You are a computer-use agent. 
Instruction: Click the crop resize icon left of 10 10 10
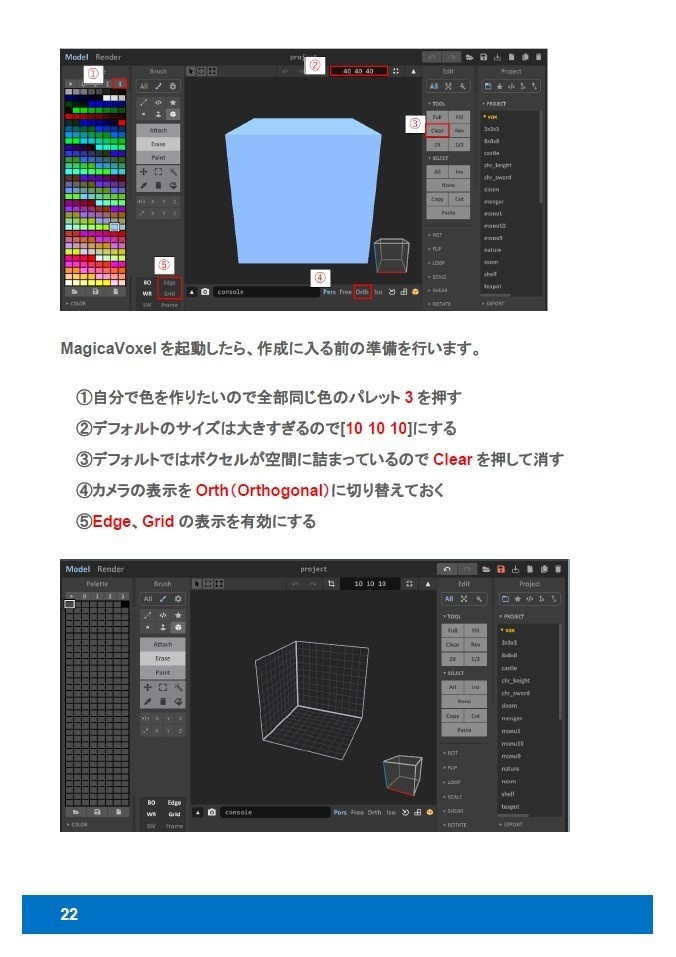[331, 584]
